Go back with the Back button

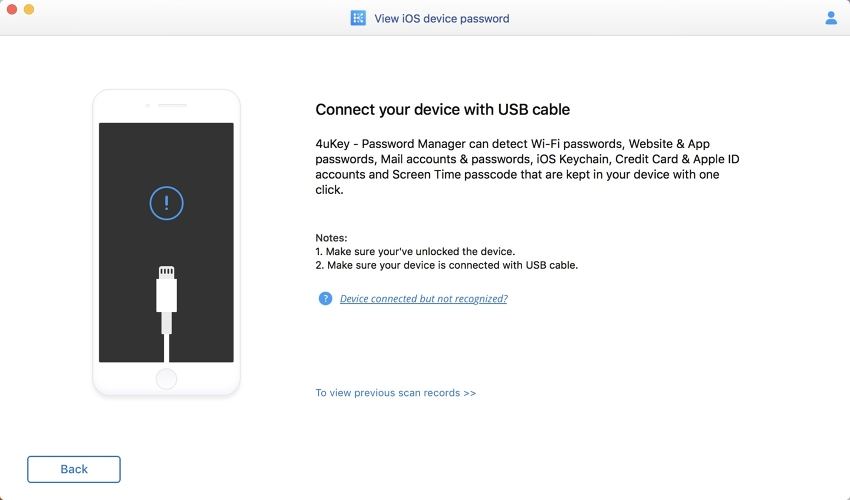click(74, 469)
